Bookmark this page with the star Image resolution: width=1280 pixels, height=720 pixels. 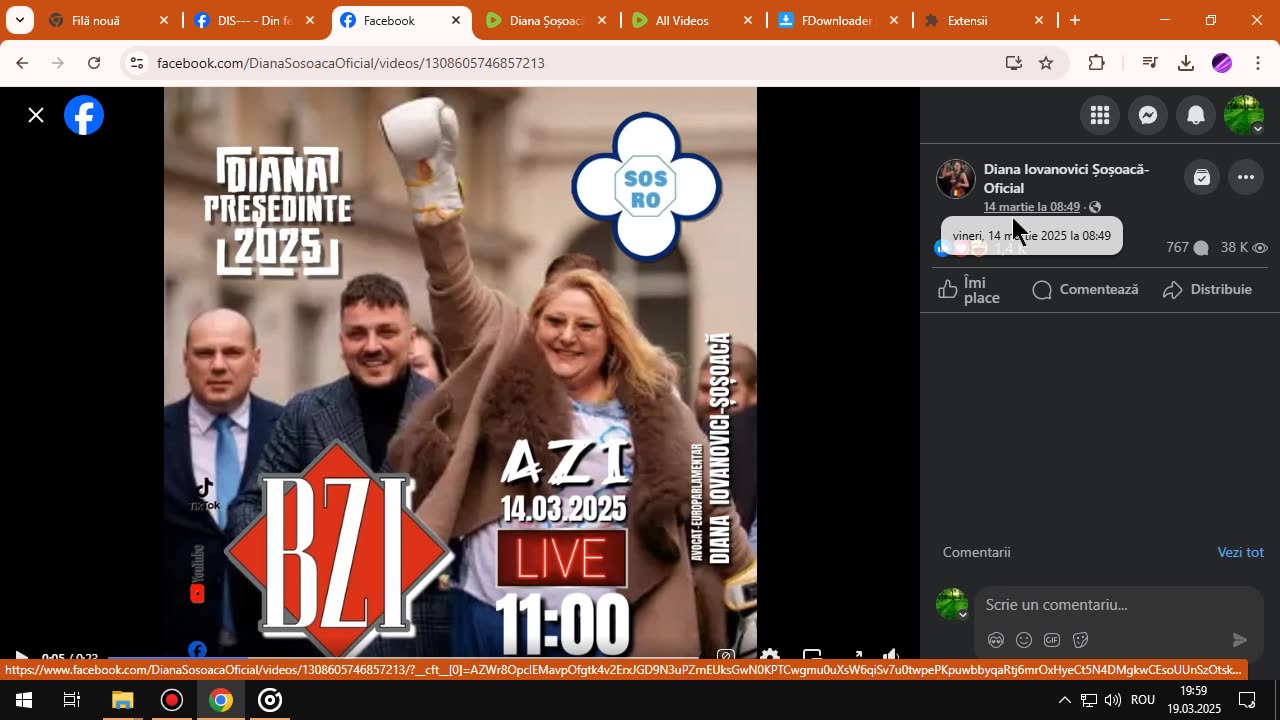[1046, 63]
